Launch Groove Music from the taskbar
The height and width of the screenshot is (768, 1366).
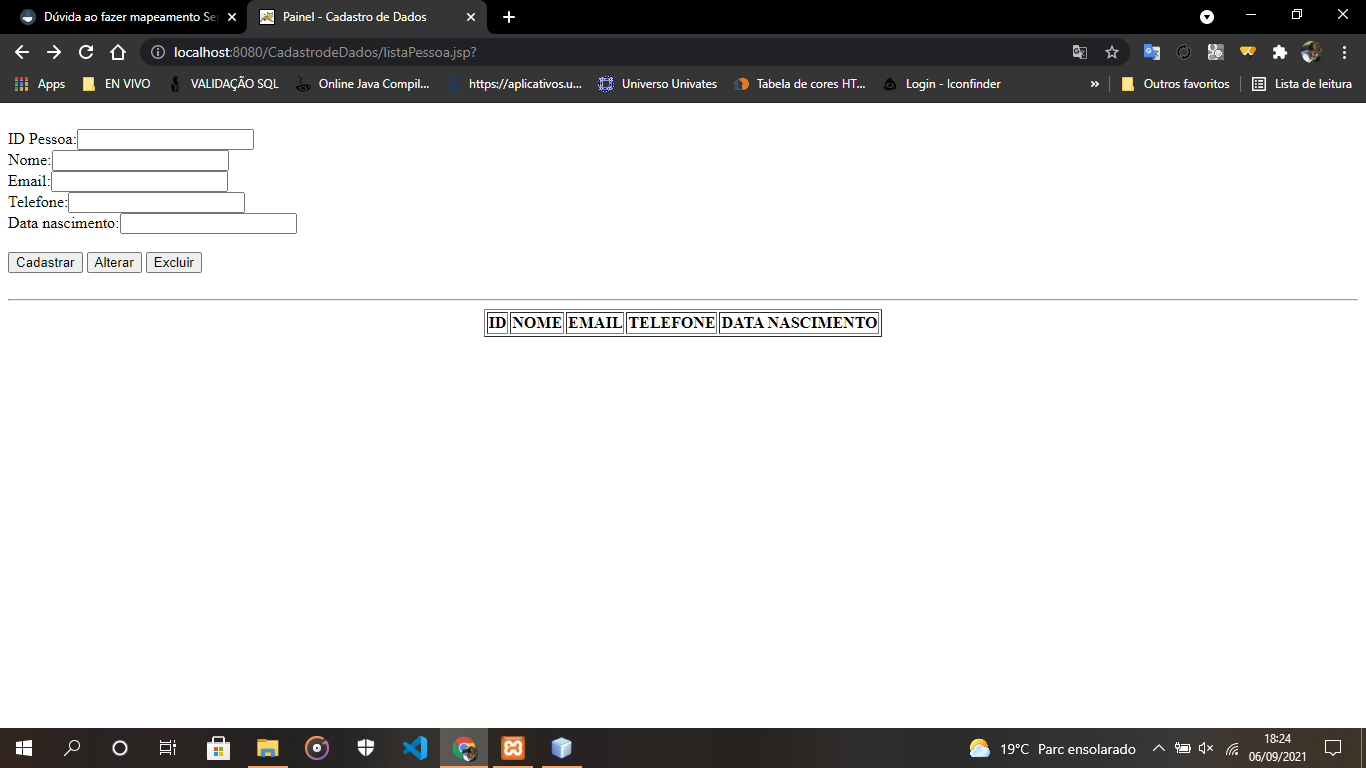[316, 748]
